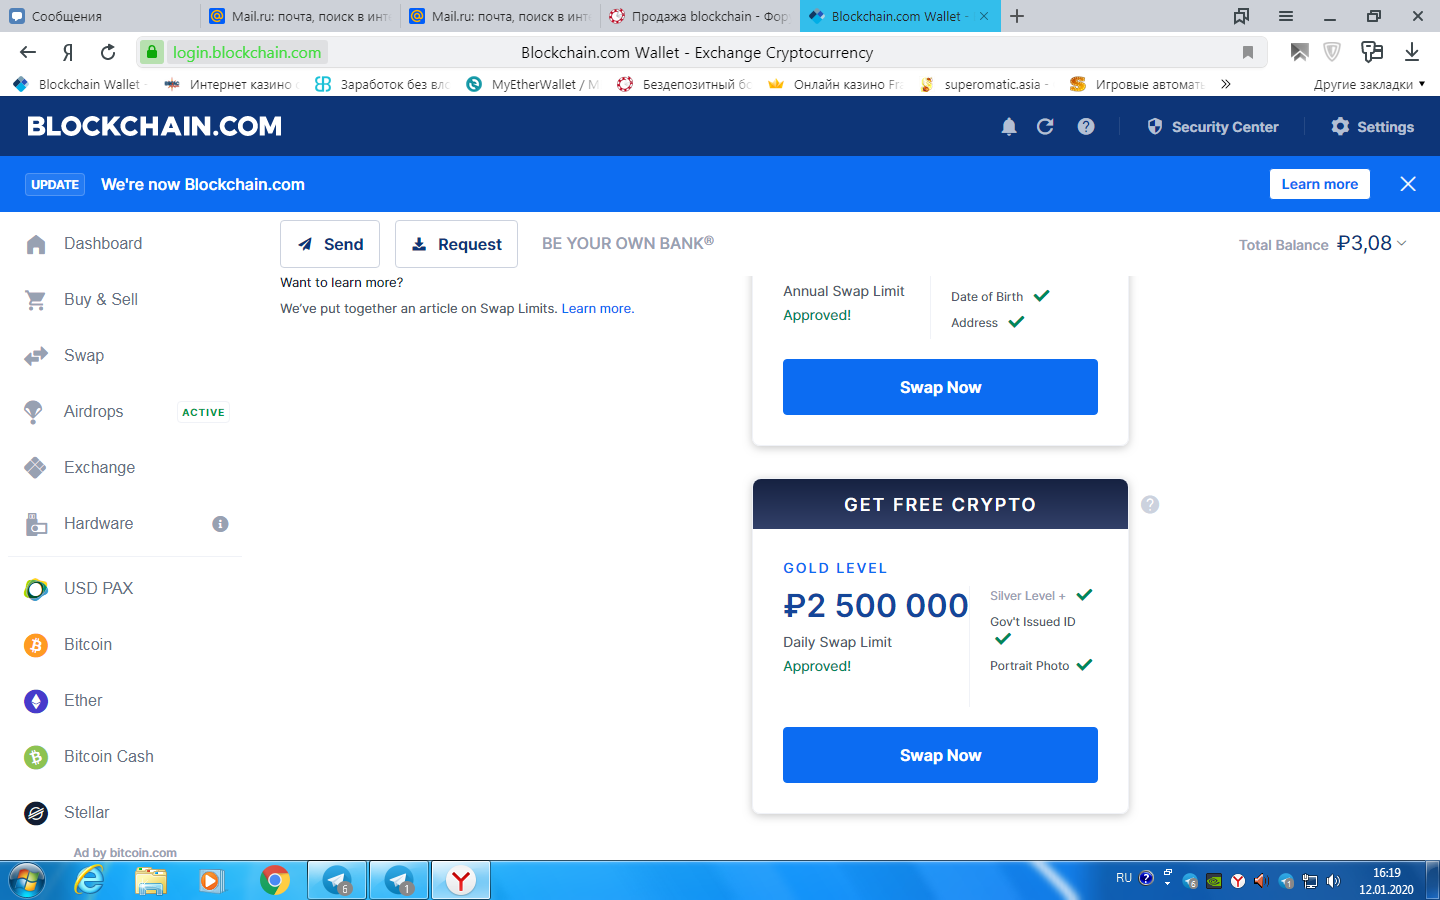Open the notifications bell icon
The height and width of the screenshot is (900, 1440).
click(1009, 127)
